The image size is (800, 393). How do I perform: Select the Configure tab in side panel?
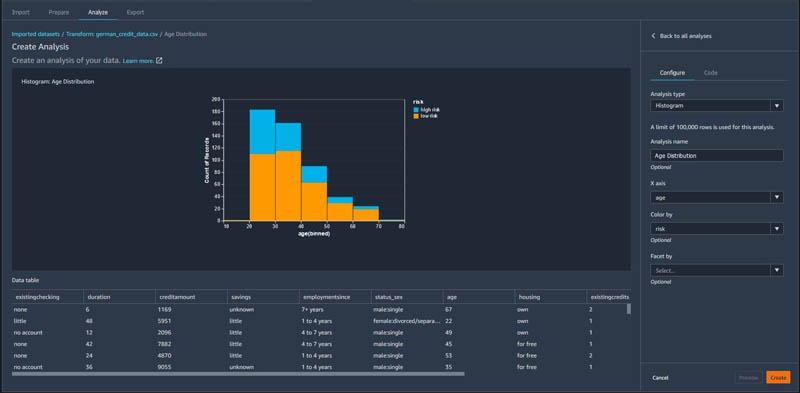point(672,73)
